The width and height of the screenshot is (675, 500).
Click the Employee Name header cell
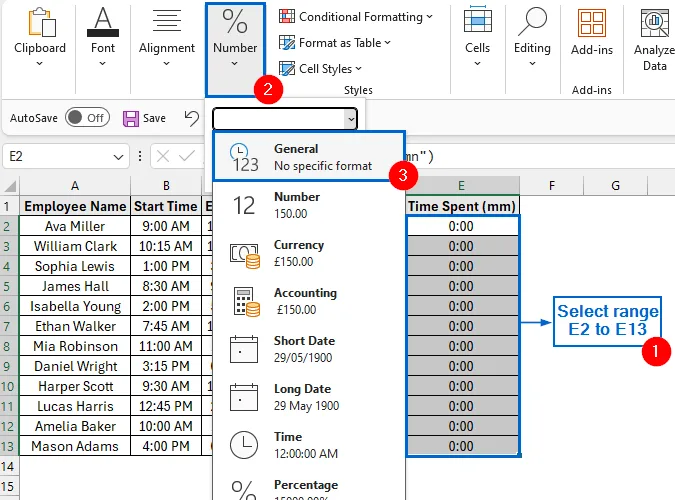click(x=75, y=206)
